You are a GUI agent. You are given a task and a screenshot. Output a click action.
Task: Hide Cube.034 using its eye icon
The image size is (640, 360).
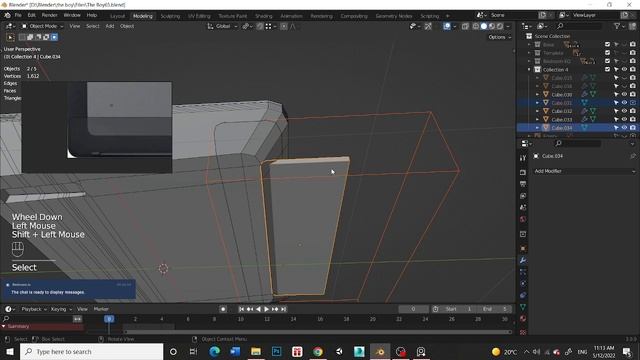(x=624, y=128)
